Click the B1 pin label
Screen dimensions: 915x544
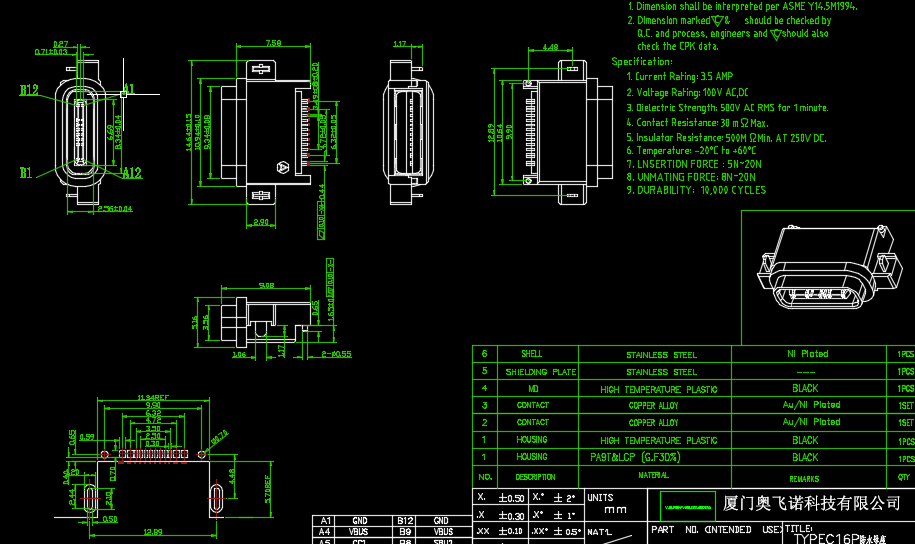27,172
